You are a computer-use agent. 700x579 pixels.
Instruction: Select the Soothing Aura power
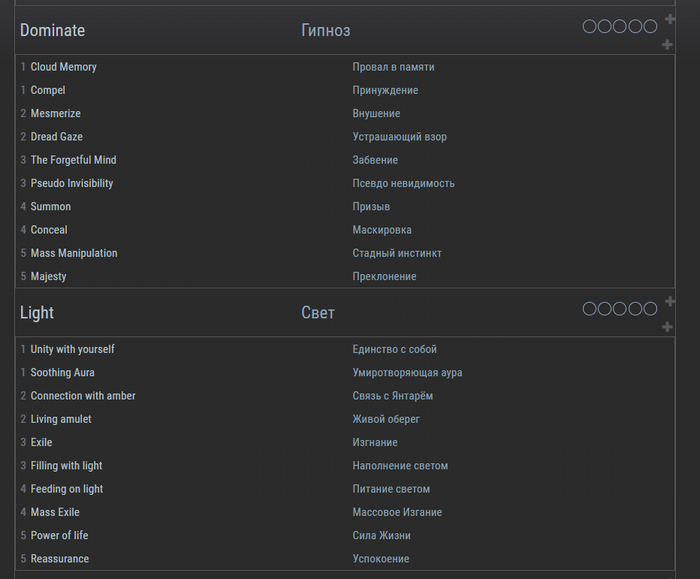pos(63,373)
